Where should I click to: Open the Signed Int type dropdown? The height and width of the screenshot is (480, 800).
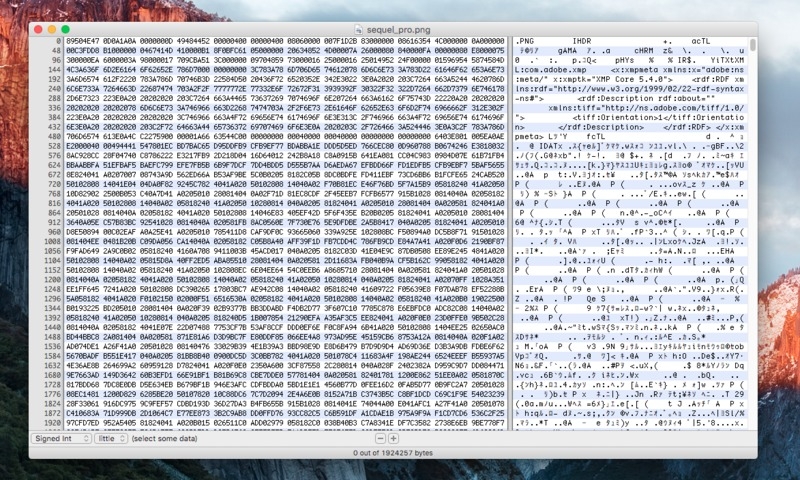tap(61, 439)
